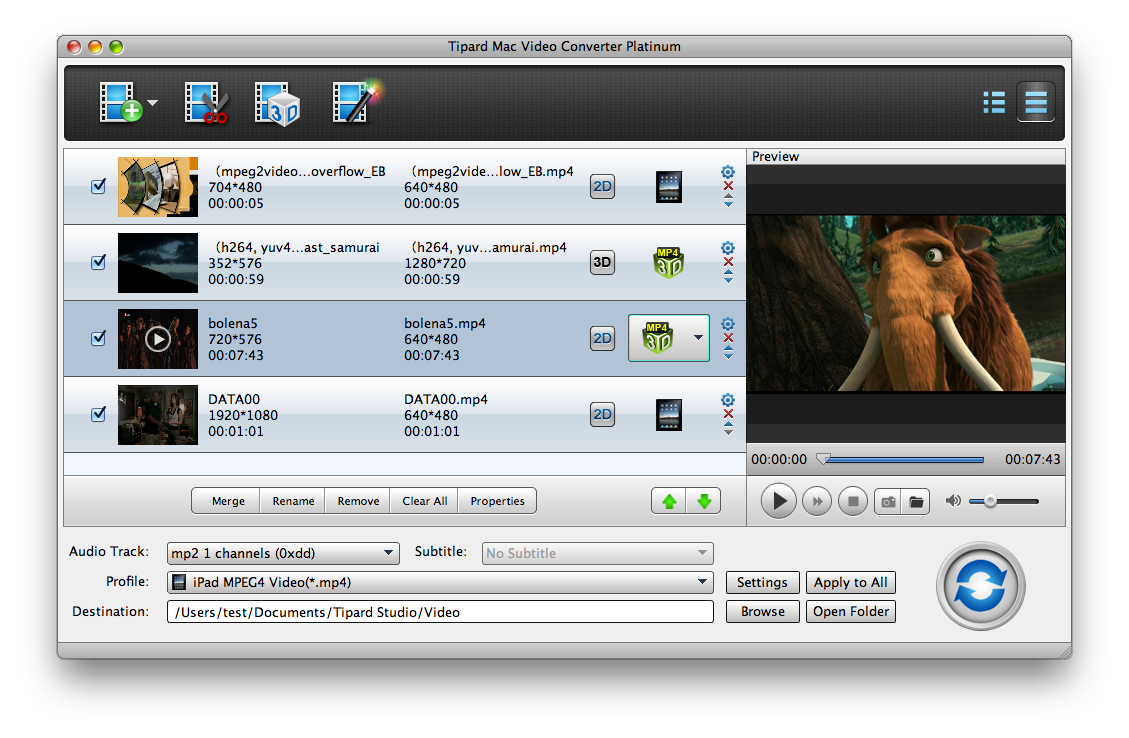Screen dimensions: 1129x738
Task: Remove last_samurai row with red X
Action: coord(728,261)
